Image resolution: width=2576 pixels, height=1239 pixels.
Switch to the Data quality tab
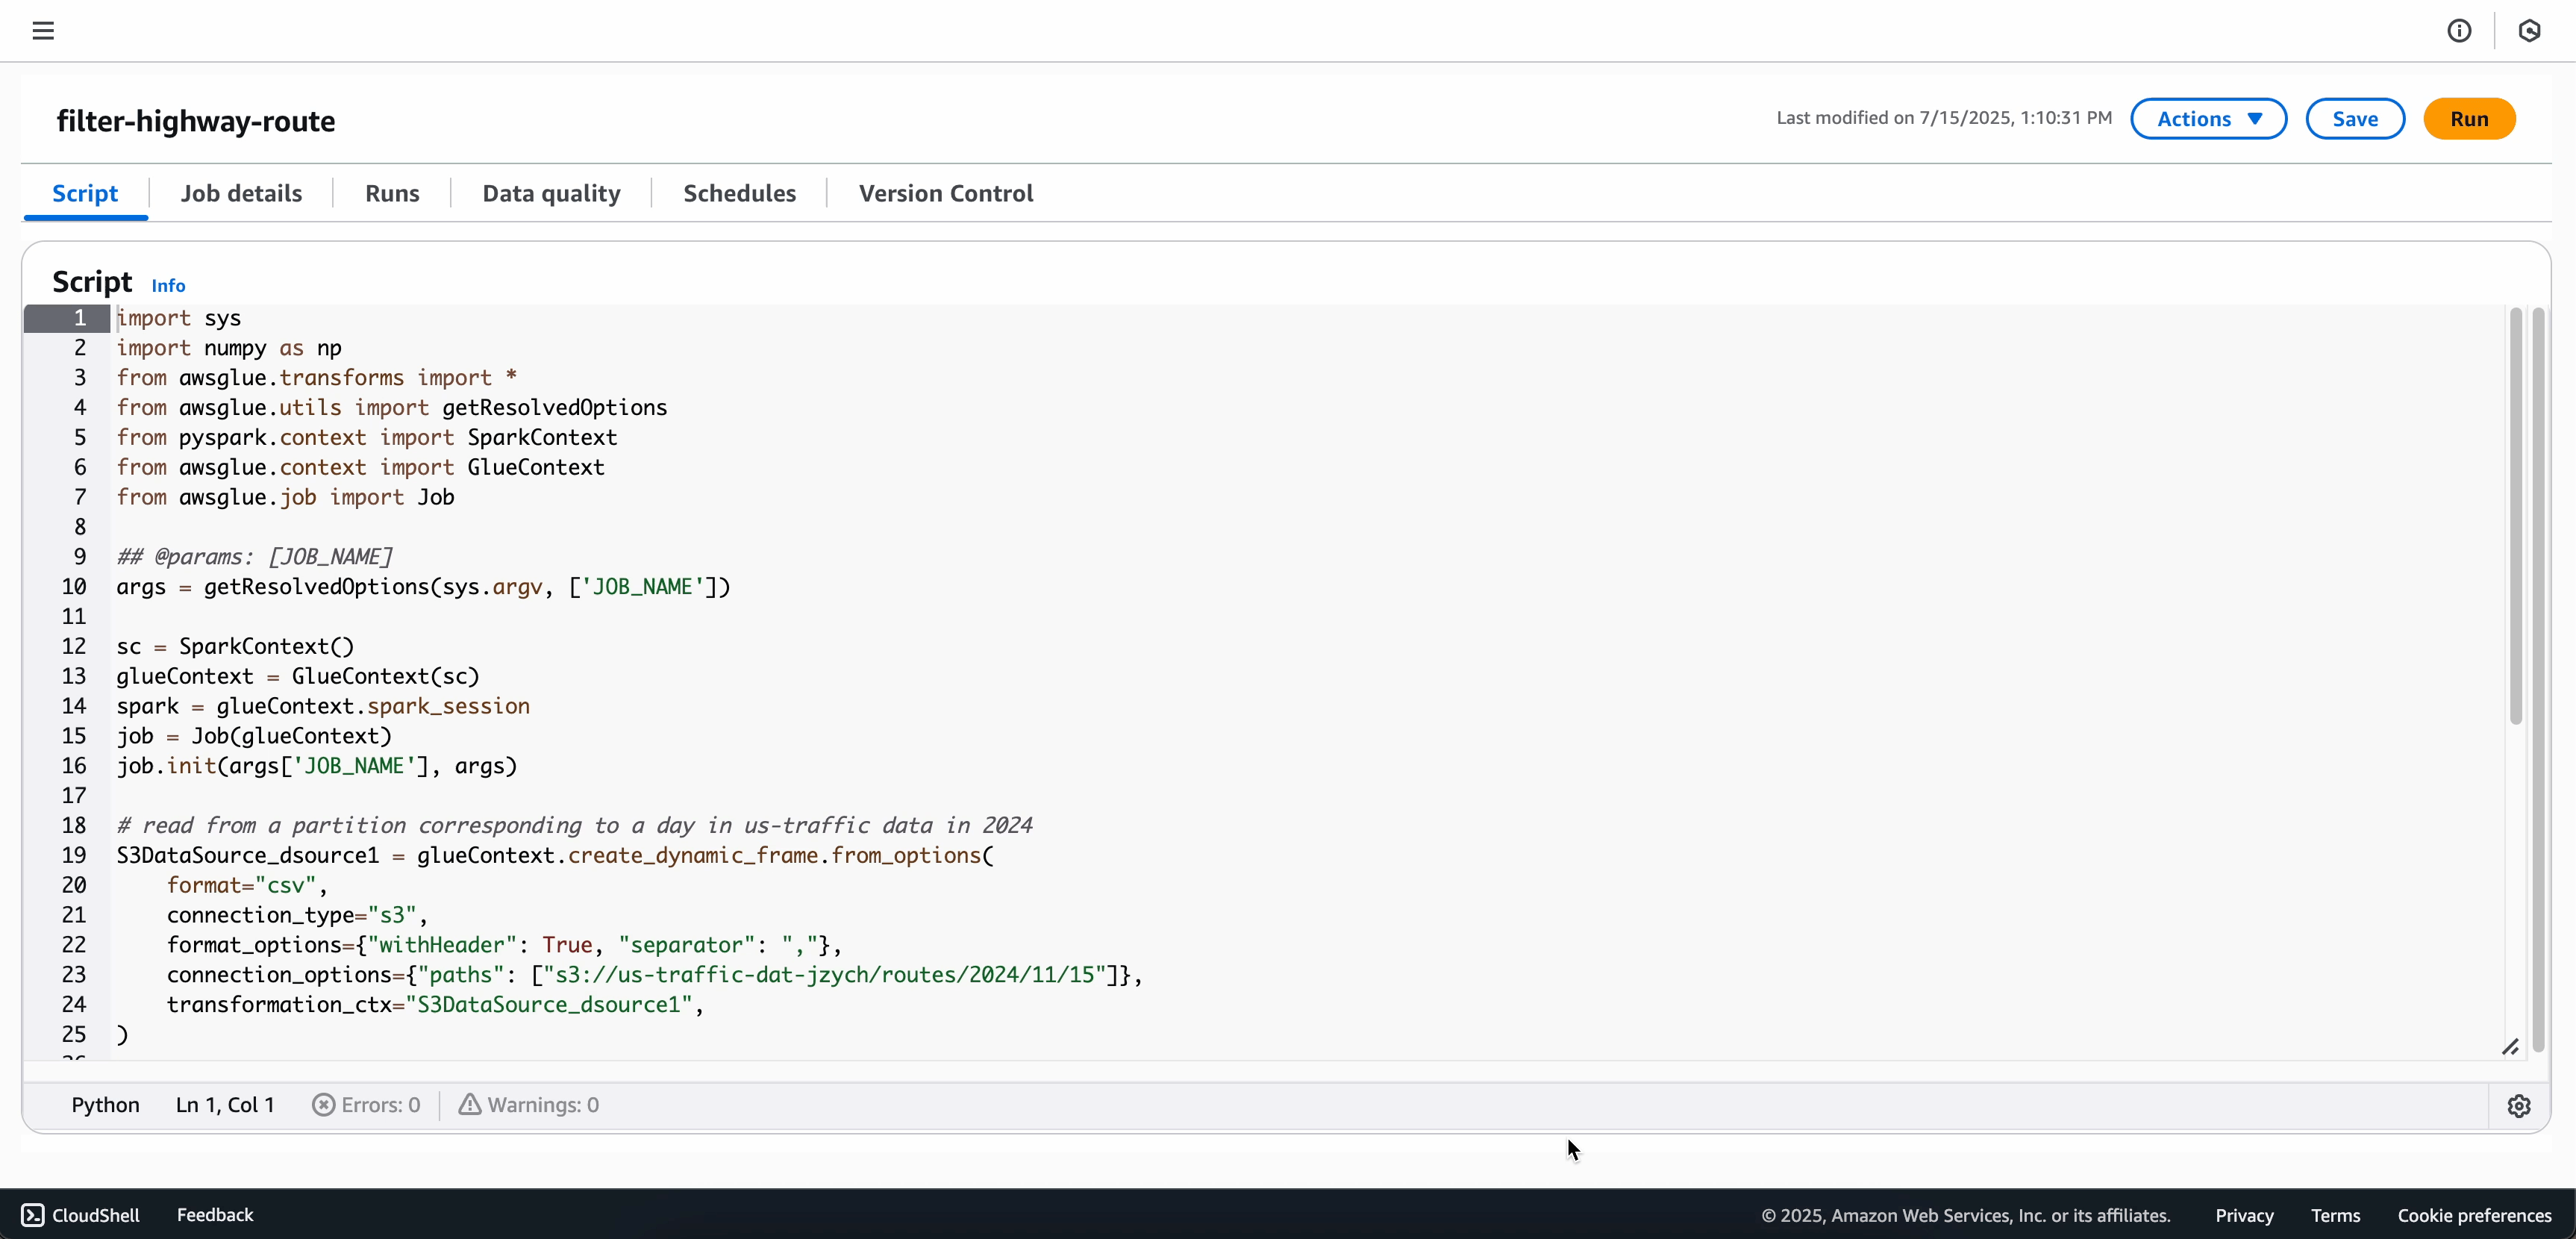click(551, 193)
